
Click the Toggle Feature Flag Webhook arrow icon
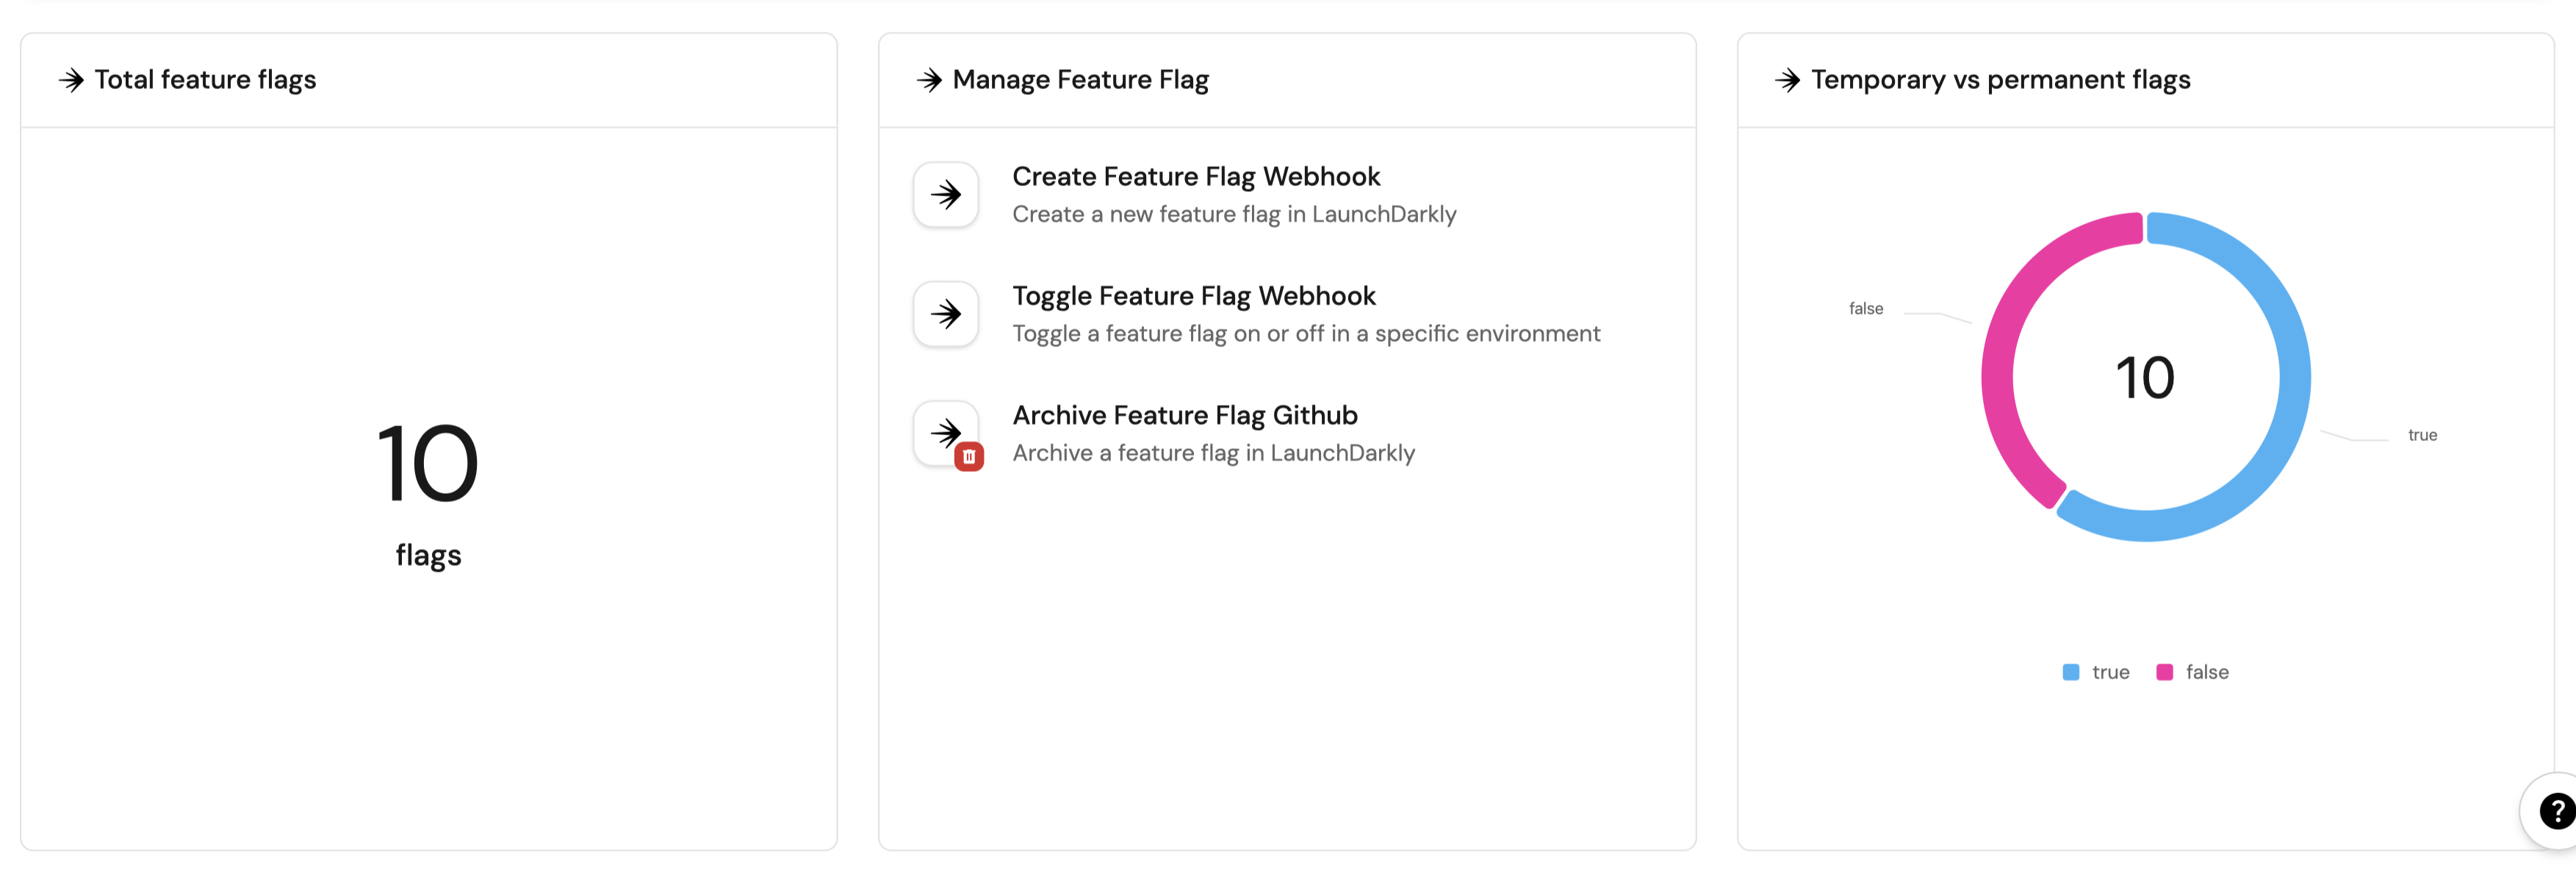click(x=945, y=314)
